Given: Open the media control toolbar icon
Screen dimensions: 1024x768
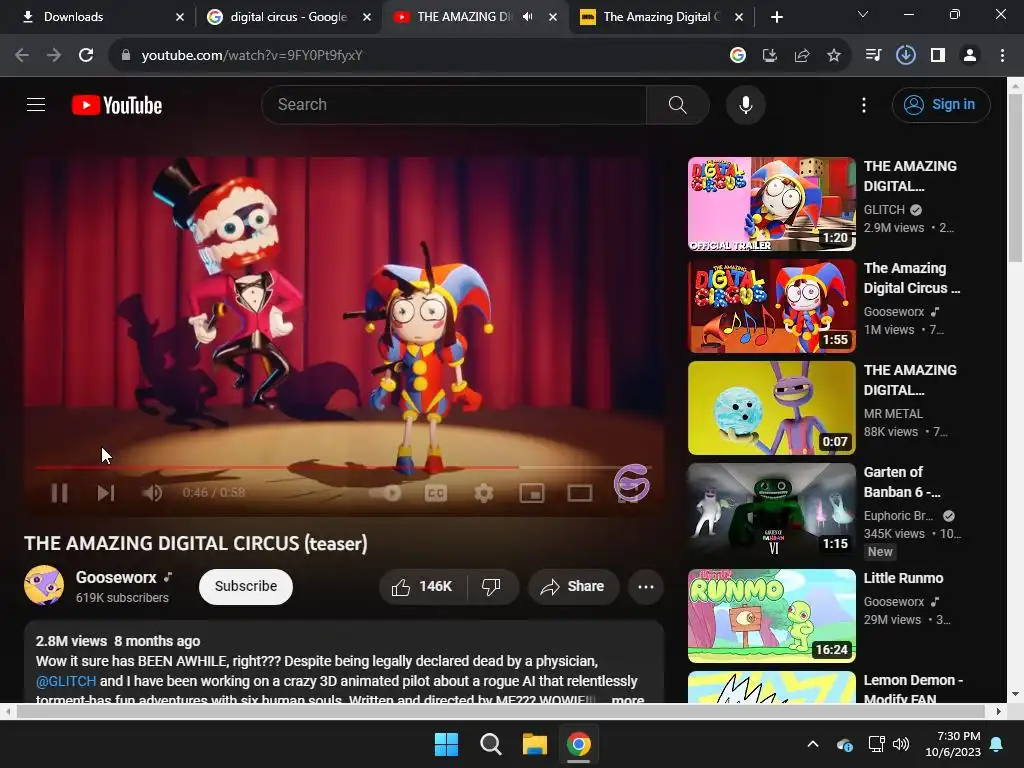Looking at the screenshot, I should pyautogui.click(x=873, y=56).
